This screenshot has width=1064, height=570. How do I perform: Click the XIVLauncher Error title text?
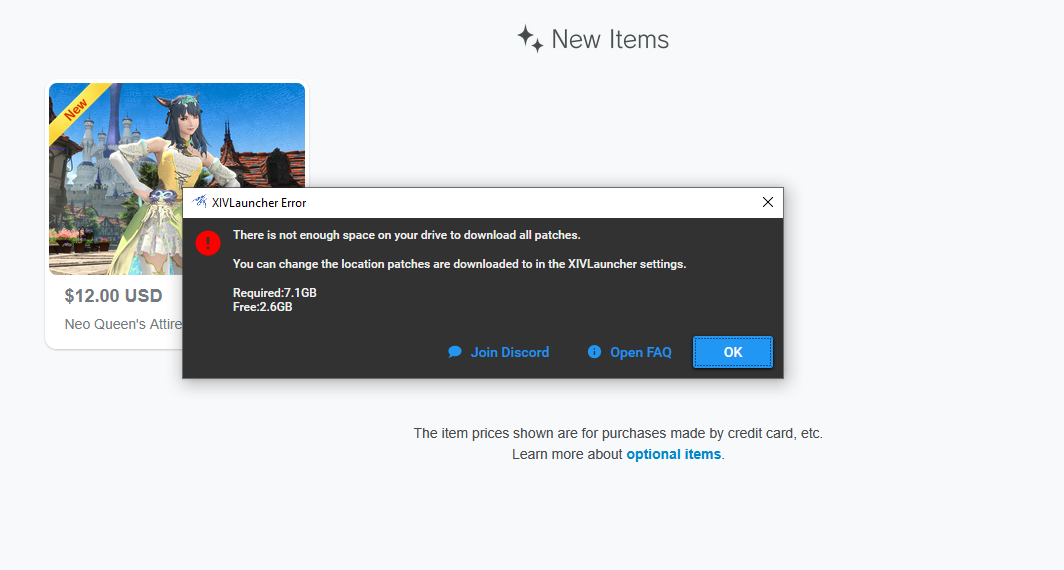tap(259, 203)
